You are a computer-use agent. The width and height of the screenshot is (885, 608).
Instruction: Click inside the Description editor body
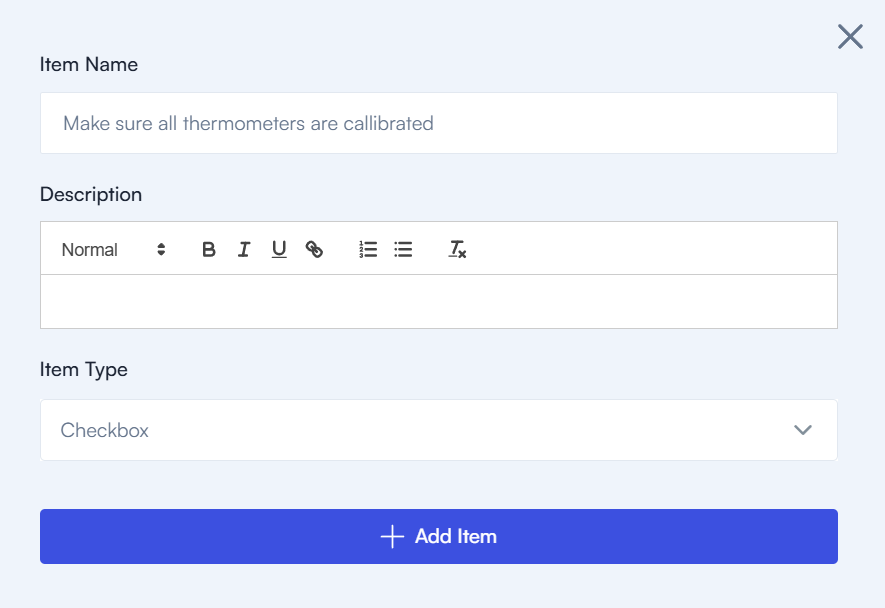(x=438, y=301)
